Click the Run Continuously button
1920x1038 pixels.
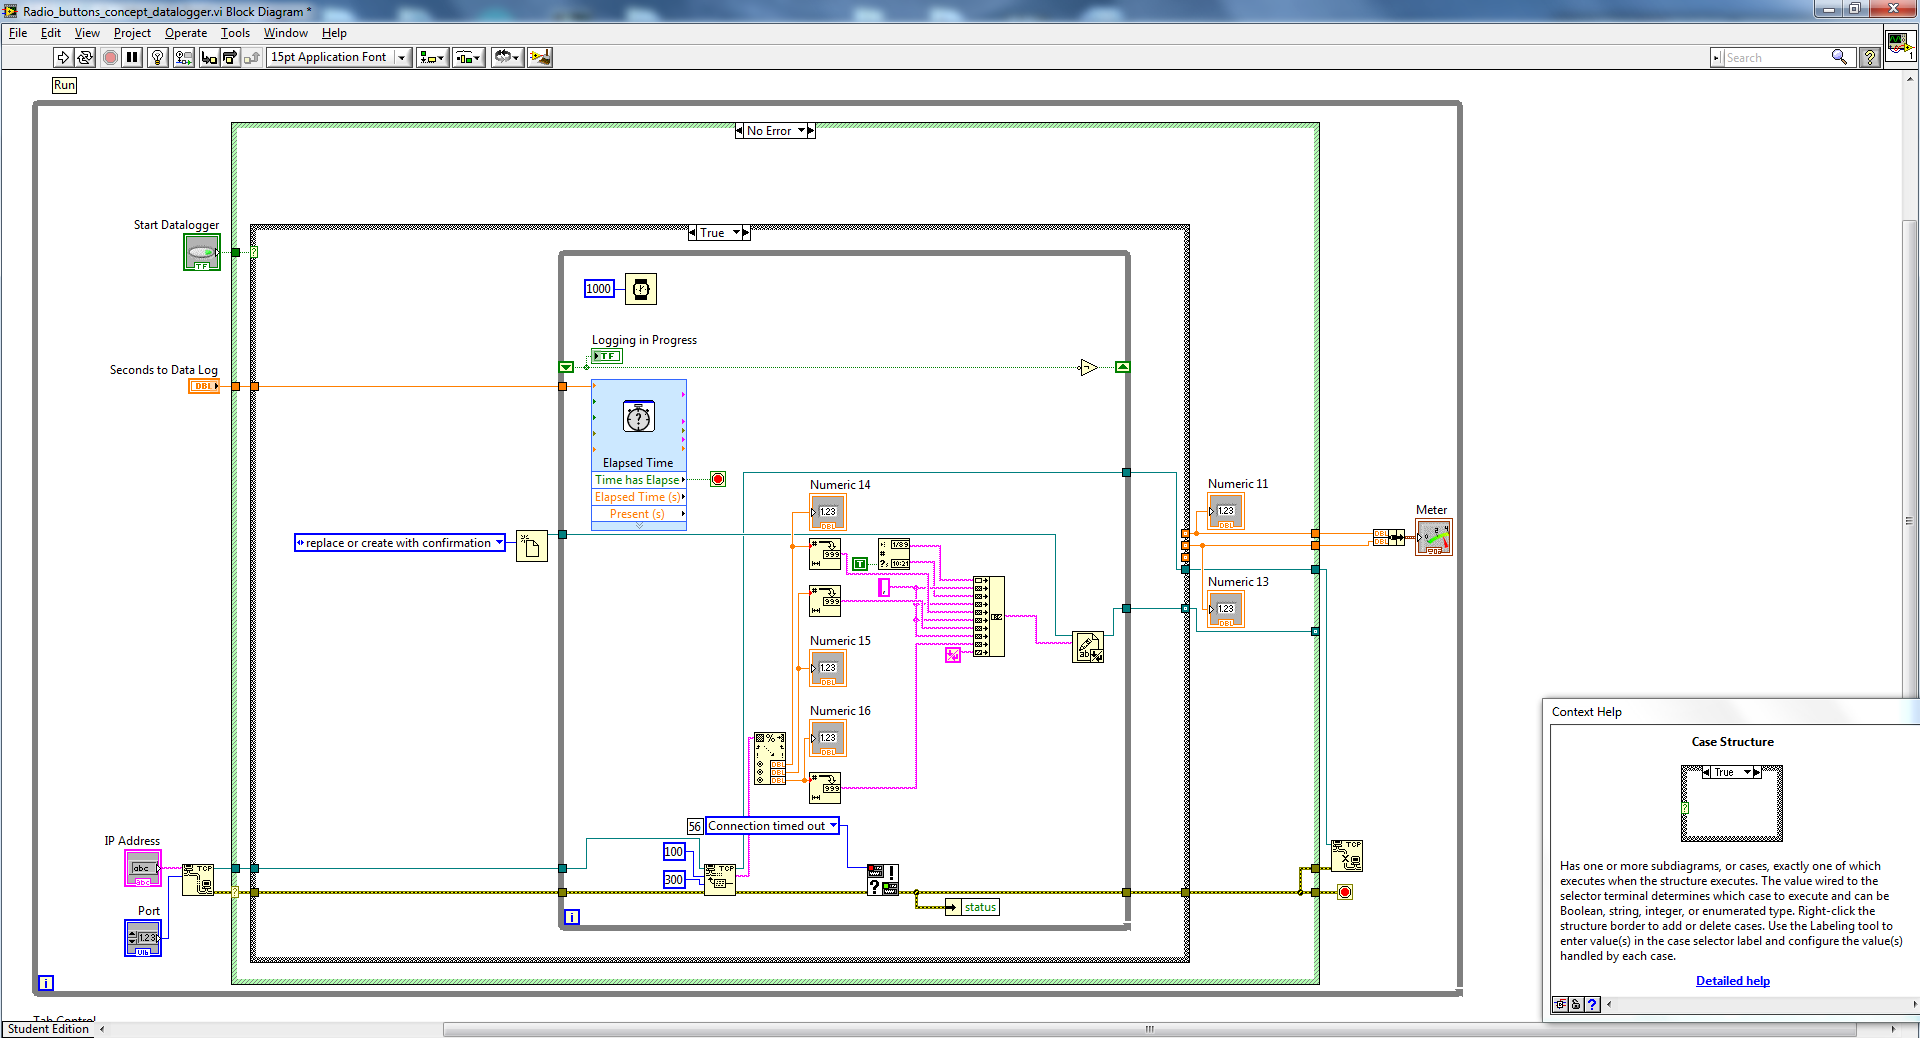[x=85, y=58]
